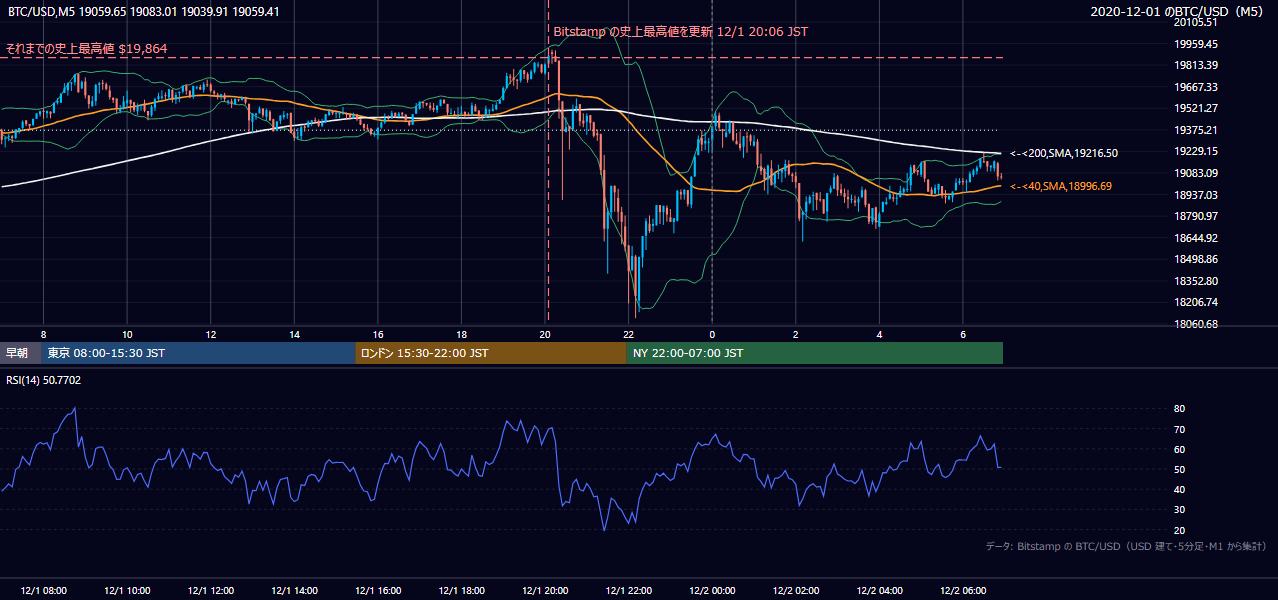Click the RSI scale value 80

click(x=1179, y=409)
